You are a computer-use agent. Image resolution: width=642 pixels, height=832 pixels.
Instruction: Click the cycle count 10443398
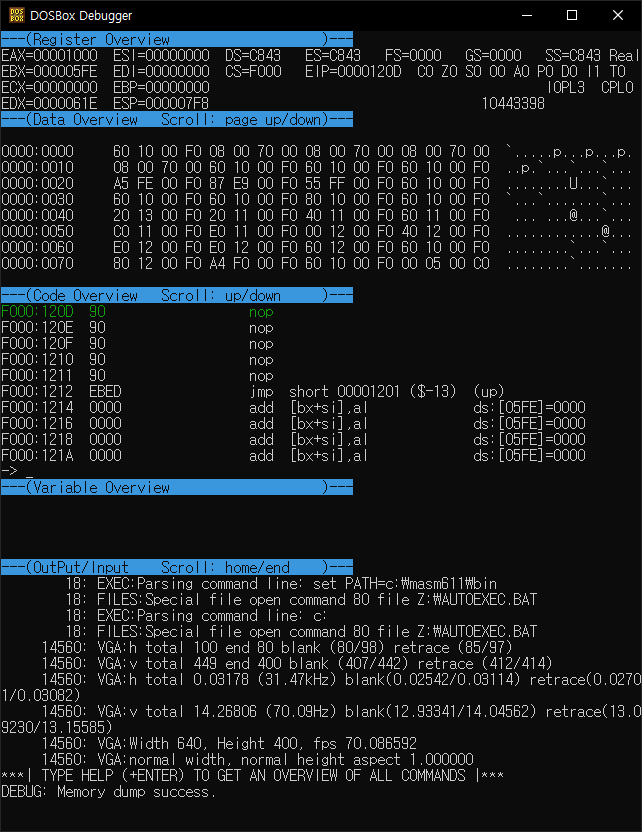click(513, 103)
